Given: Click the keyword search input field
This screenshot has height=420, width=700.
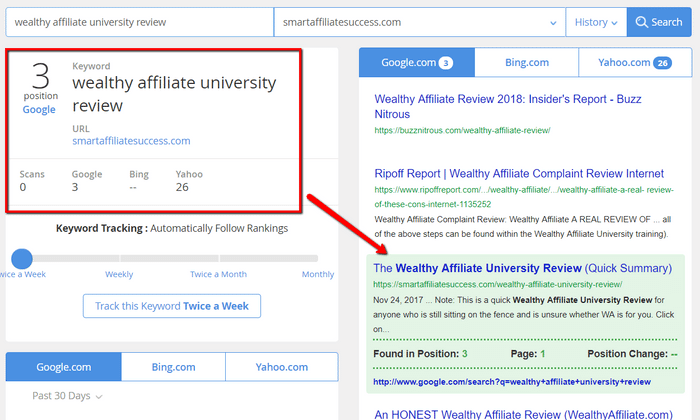Looking at the screenshot, I should [x=140, y=22].
